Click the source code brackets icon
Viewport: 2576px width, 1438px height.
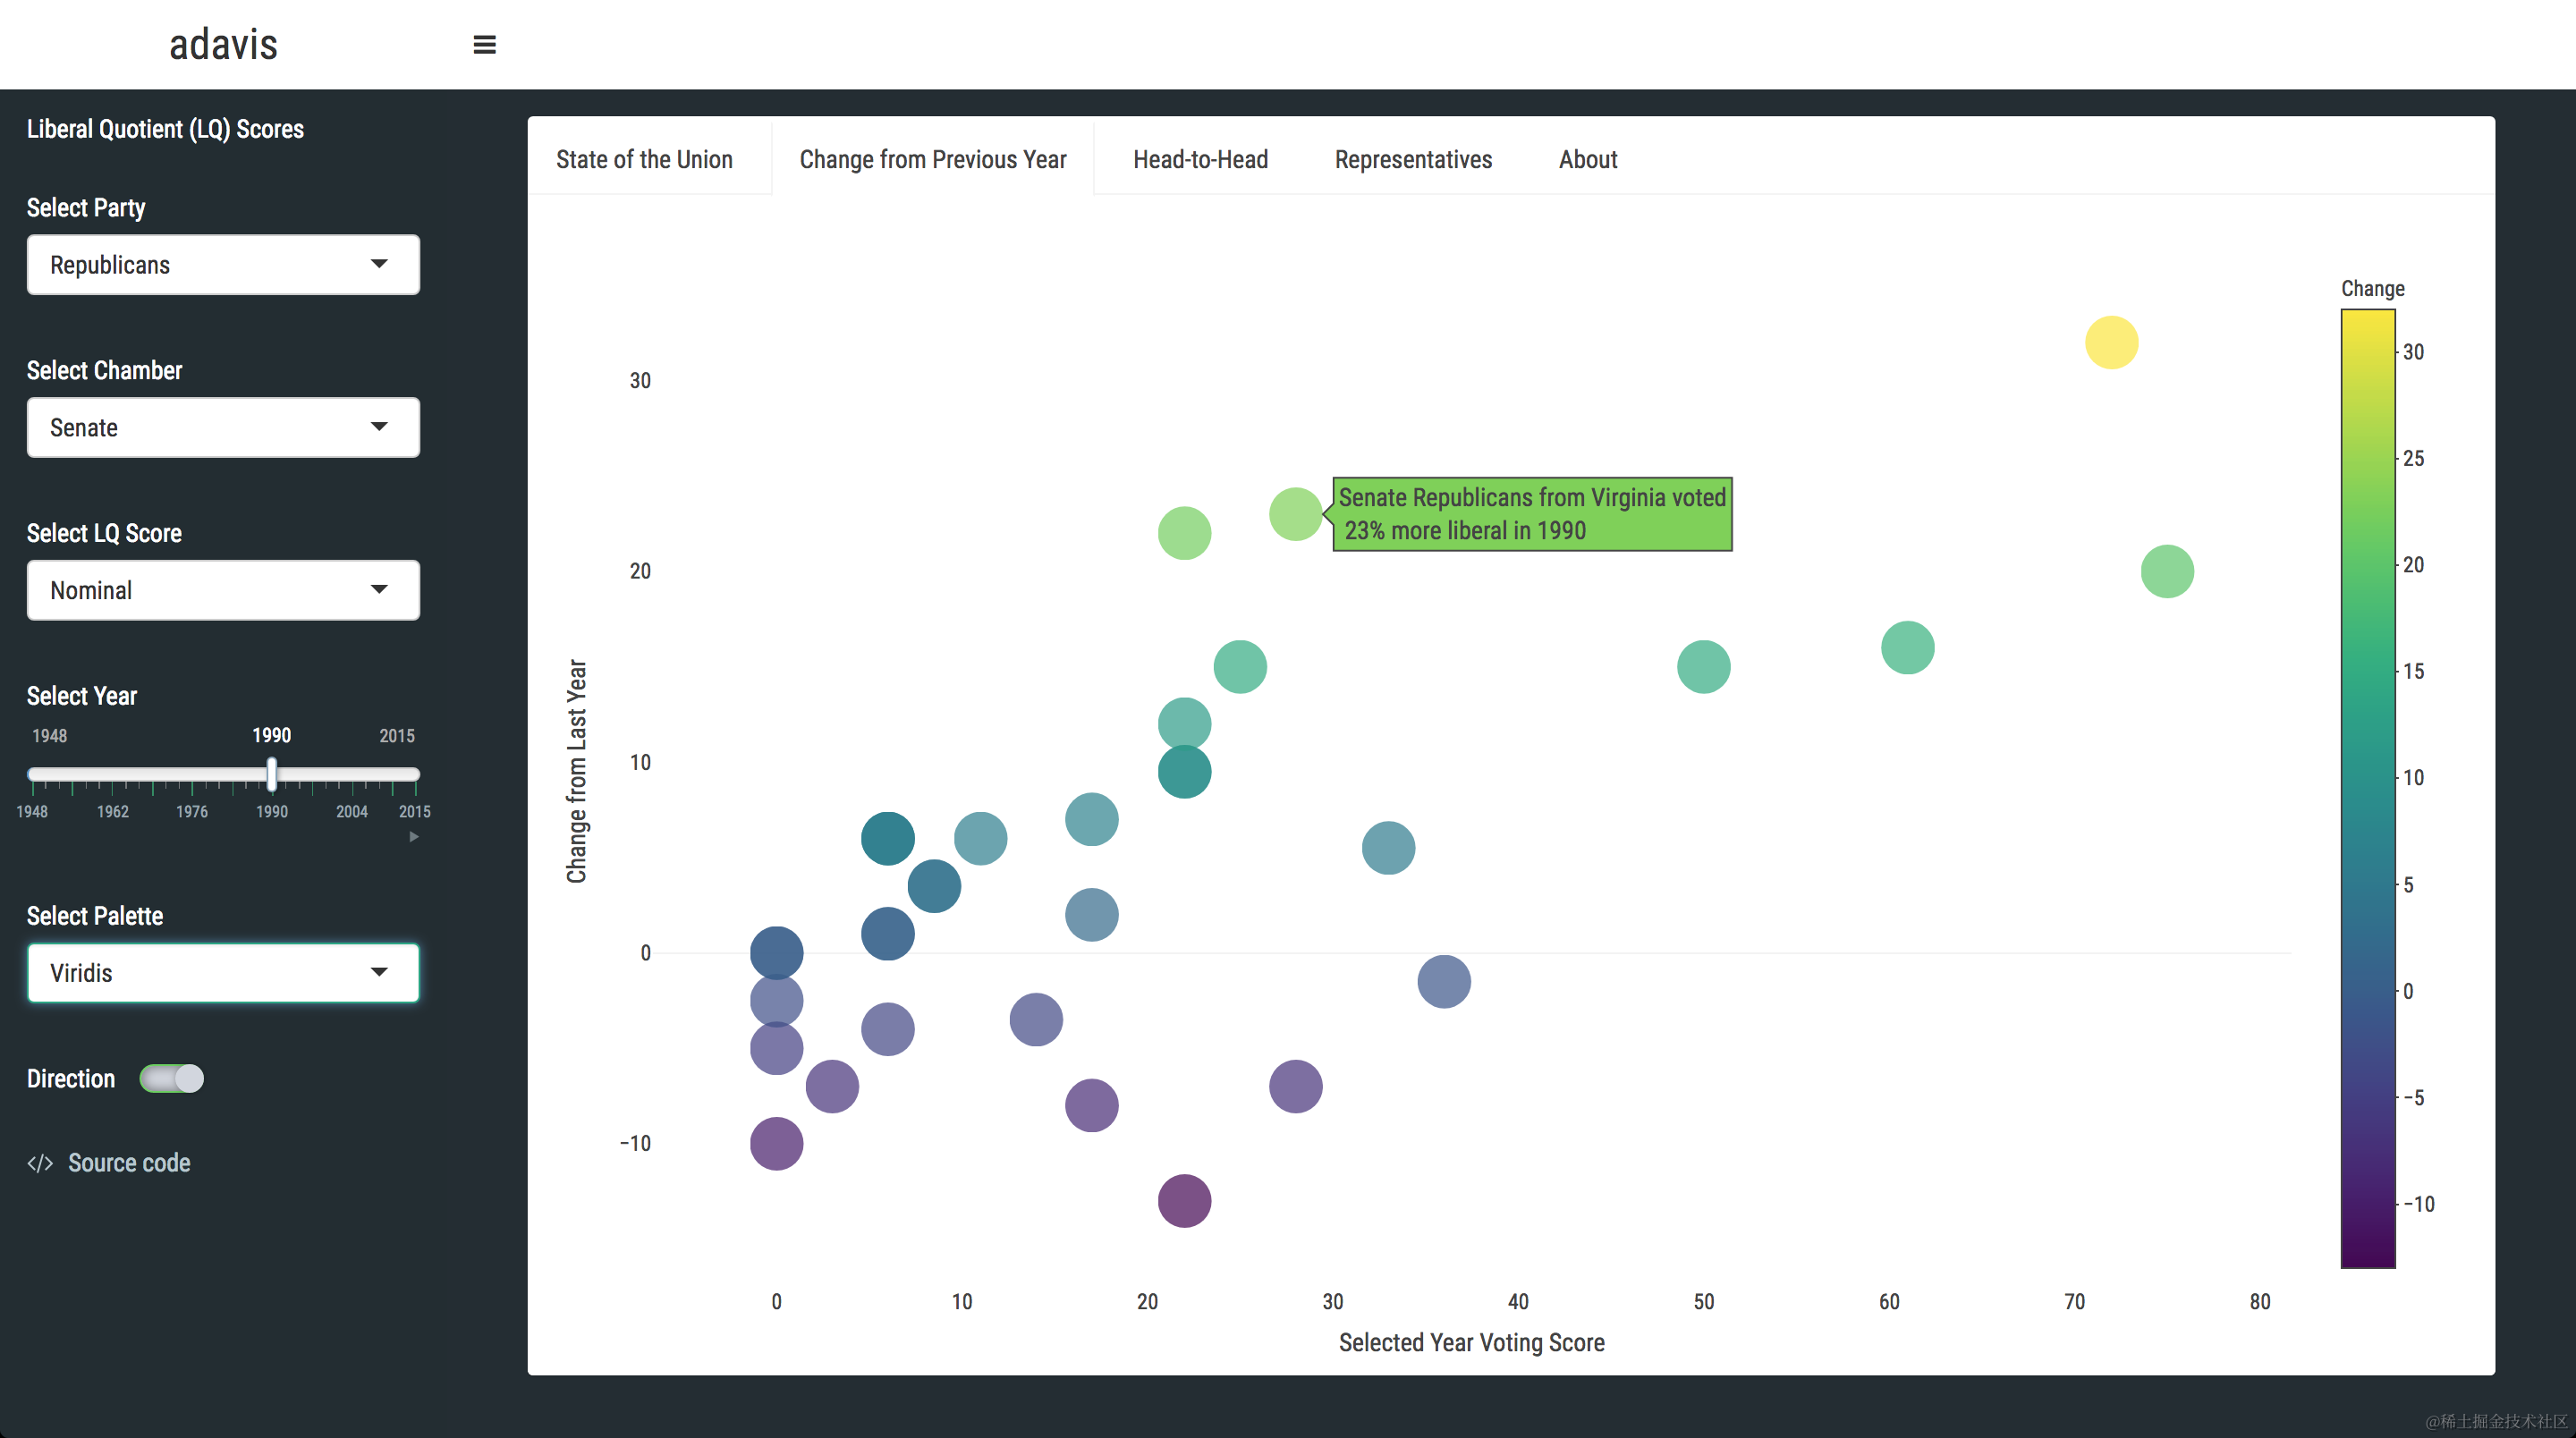tap(40, 1163)
